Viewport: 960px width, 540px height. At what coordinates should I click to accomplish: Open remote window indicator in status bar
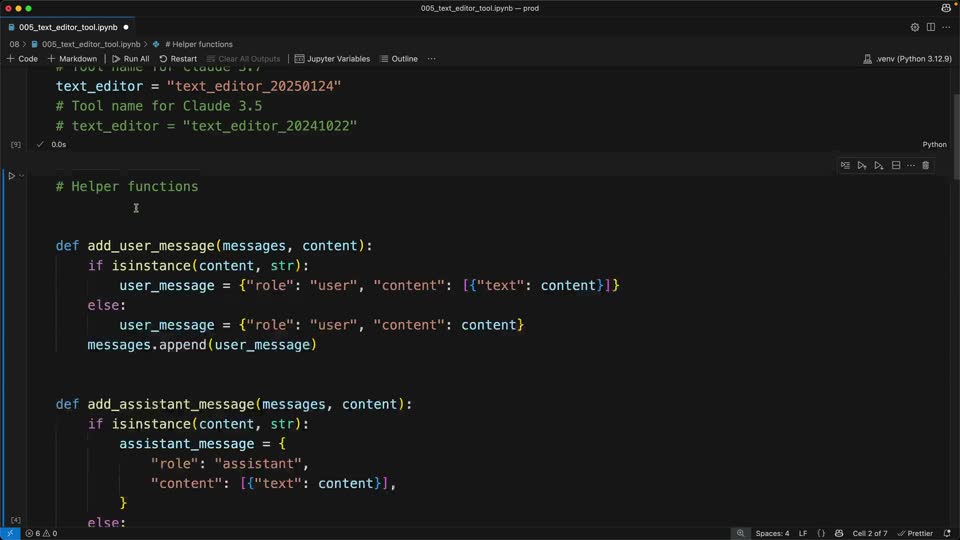coord(10,533)
